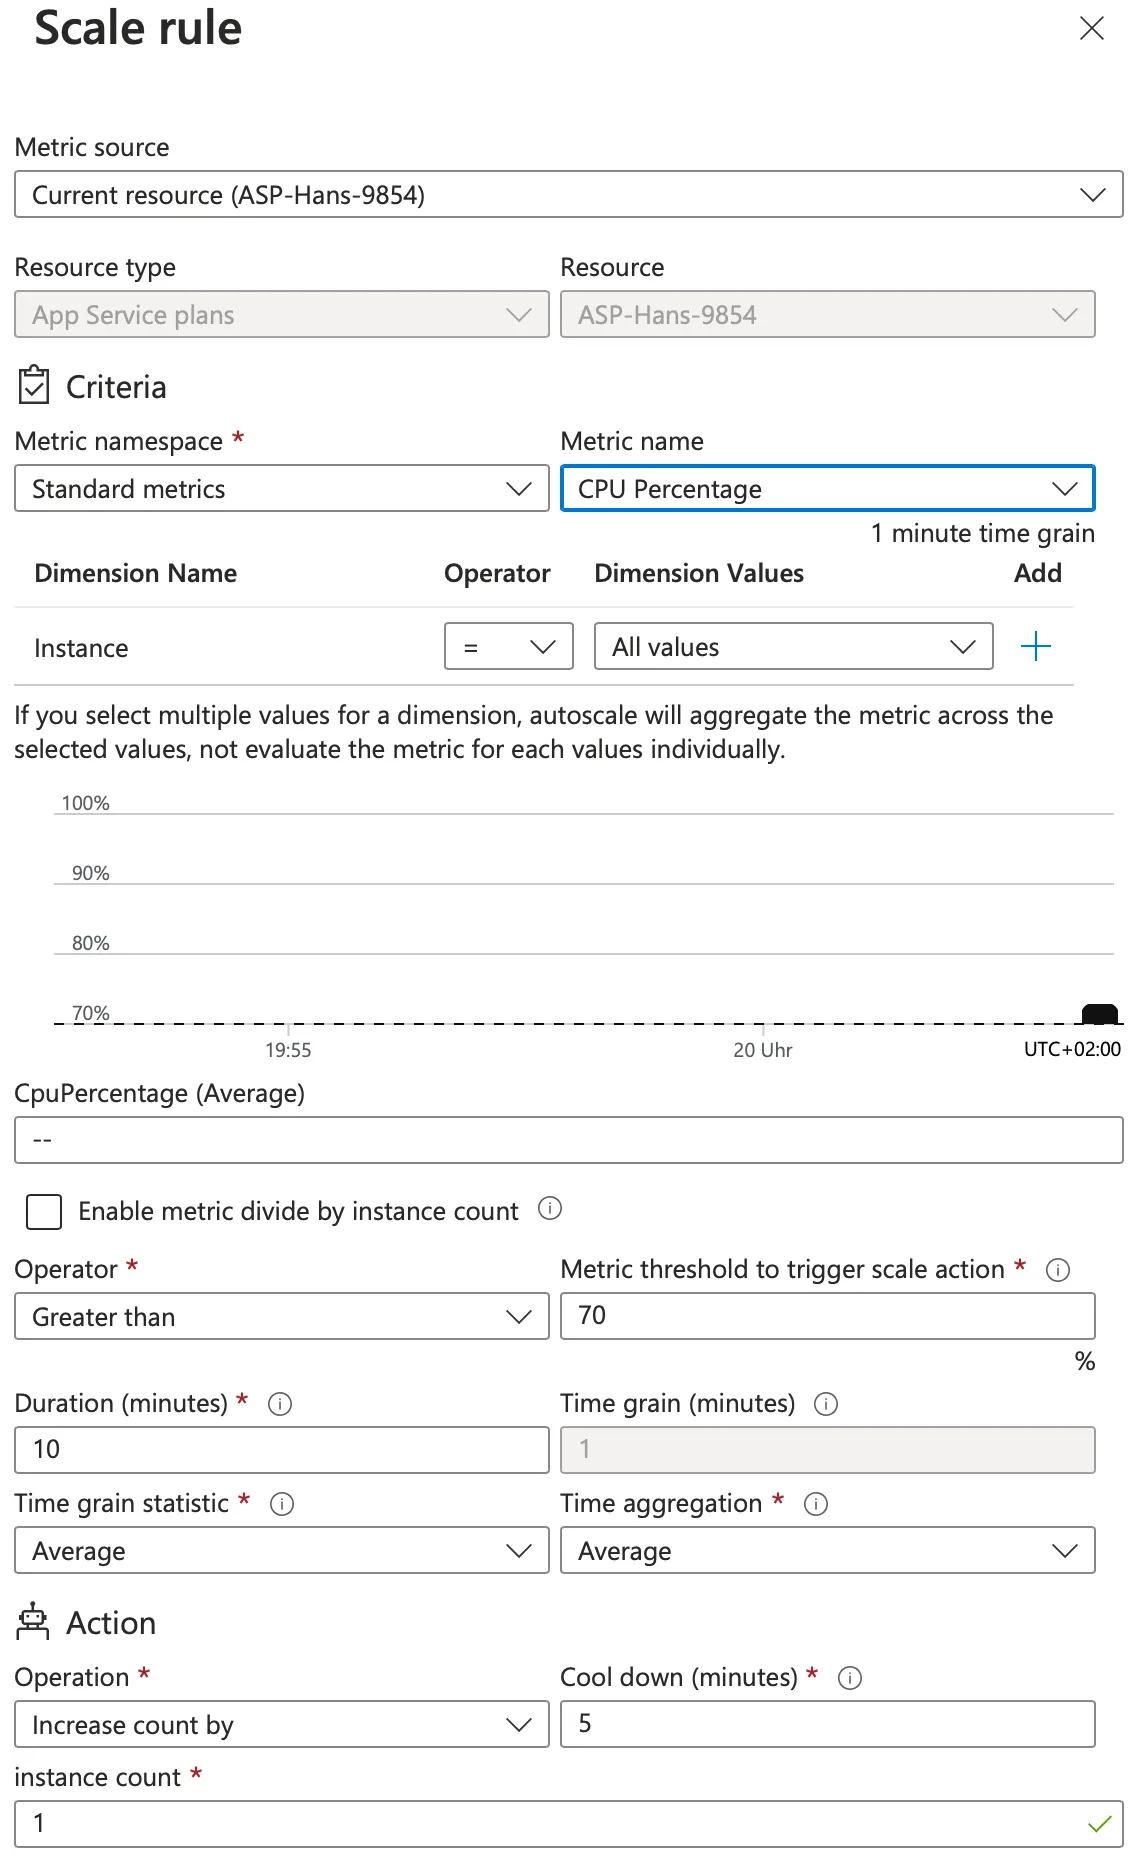Click info icon next to metric divide option
Image resolution: width=1136 pixels, height=1870 pixels.
(550, 1209)
